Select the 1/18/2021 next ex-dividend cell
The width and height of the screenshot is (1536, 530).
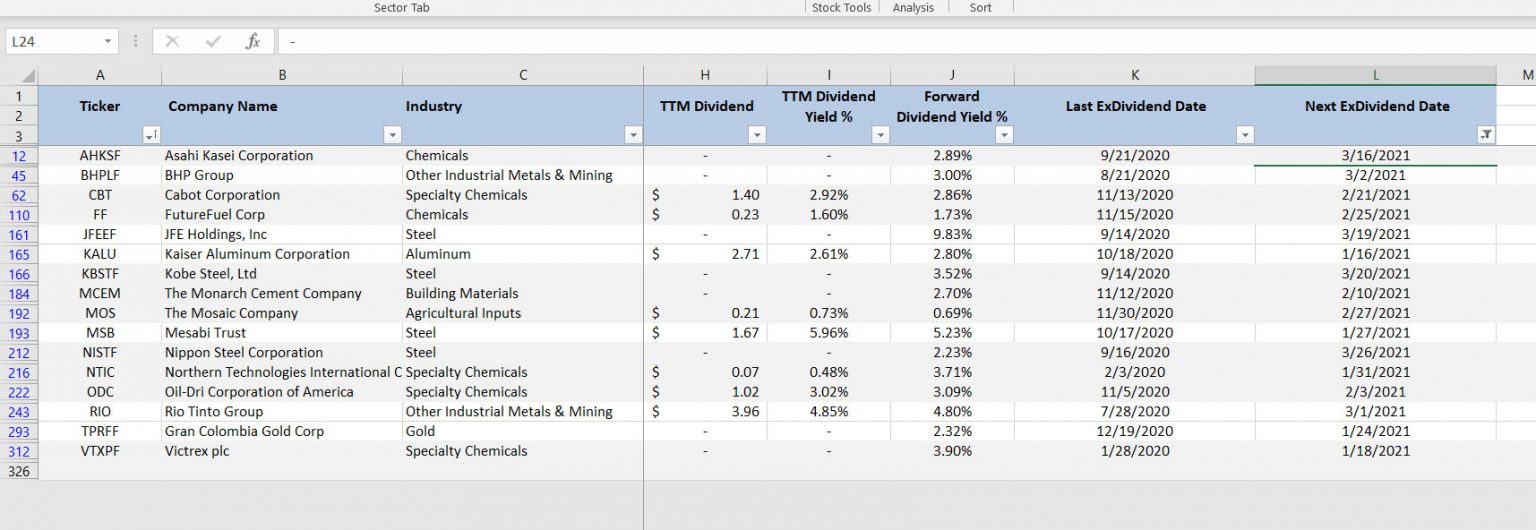coord(1376,451)
